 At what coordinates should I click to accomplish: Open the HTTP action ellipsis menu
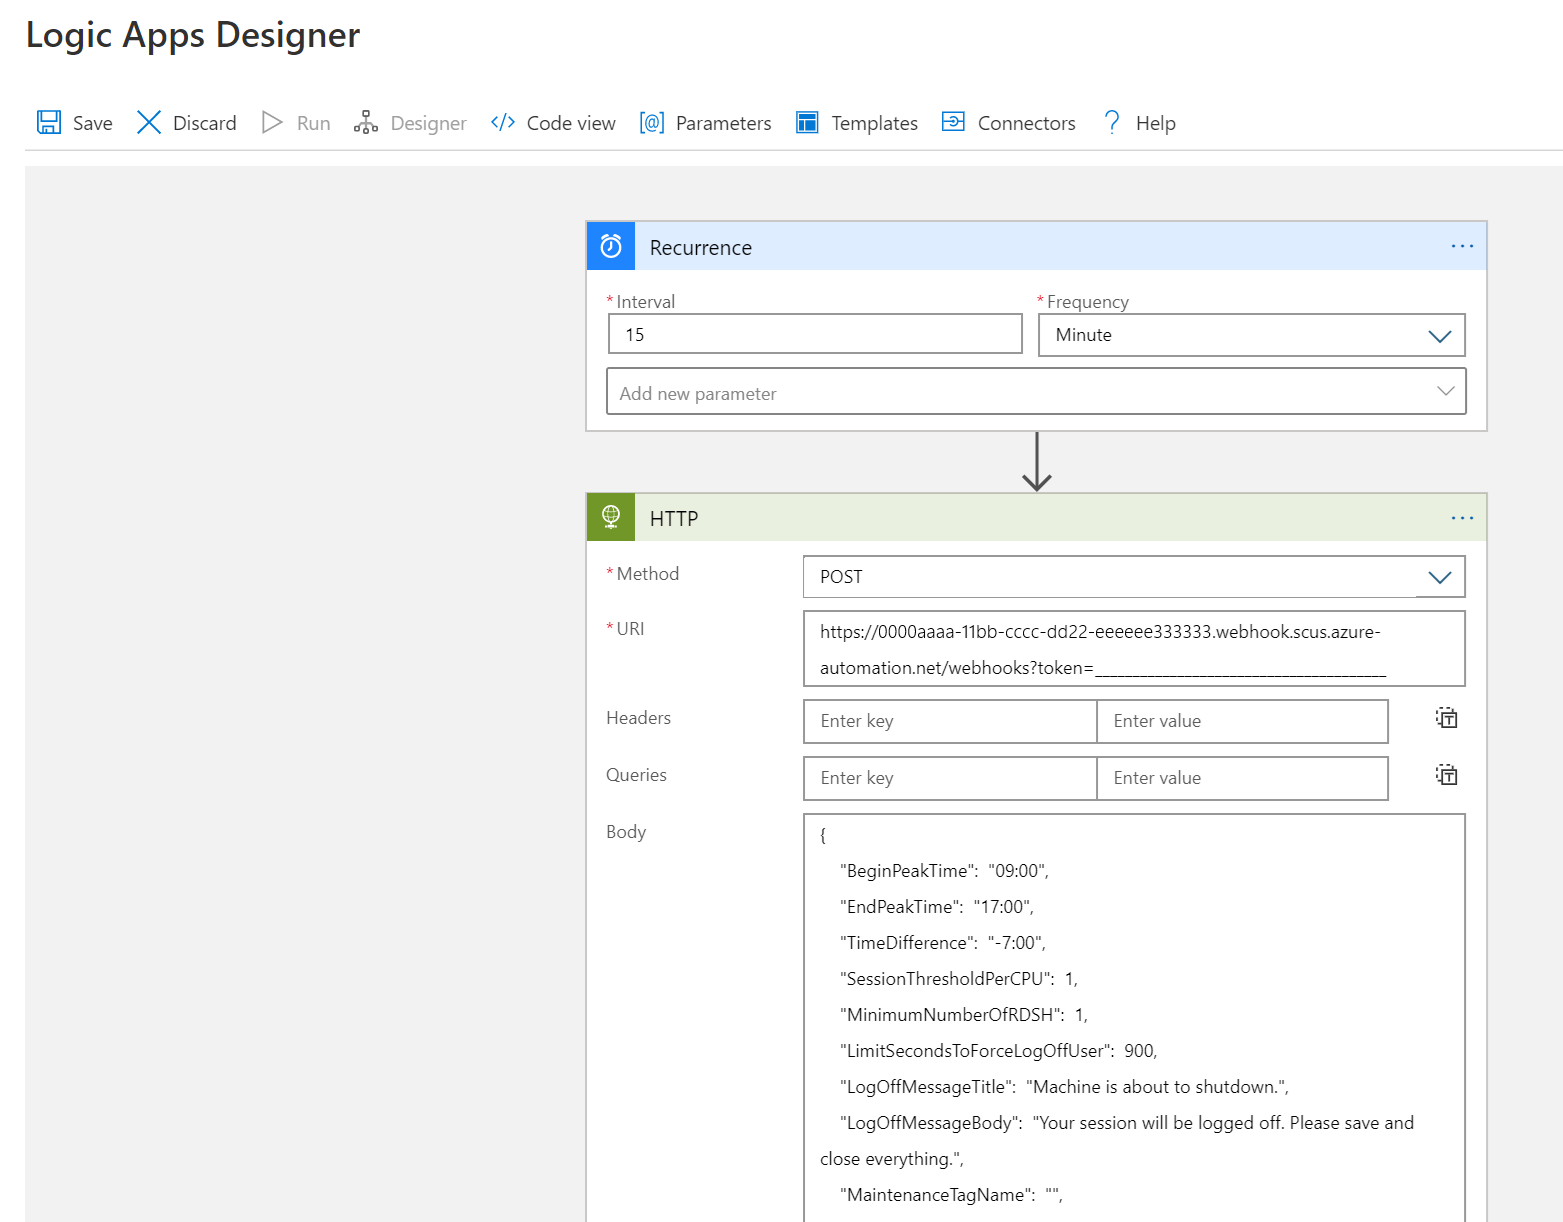(x=1462, y=517)
